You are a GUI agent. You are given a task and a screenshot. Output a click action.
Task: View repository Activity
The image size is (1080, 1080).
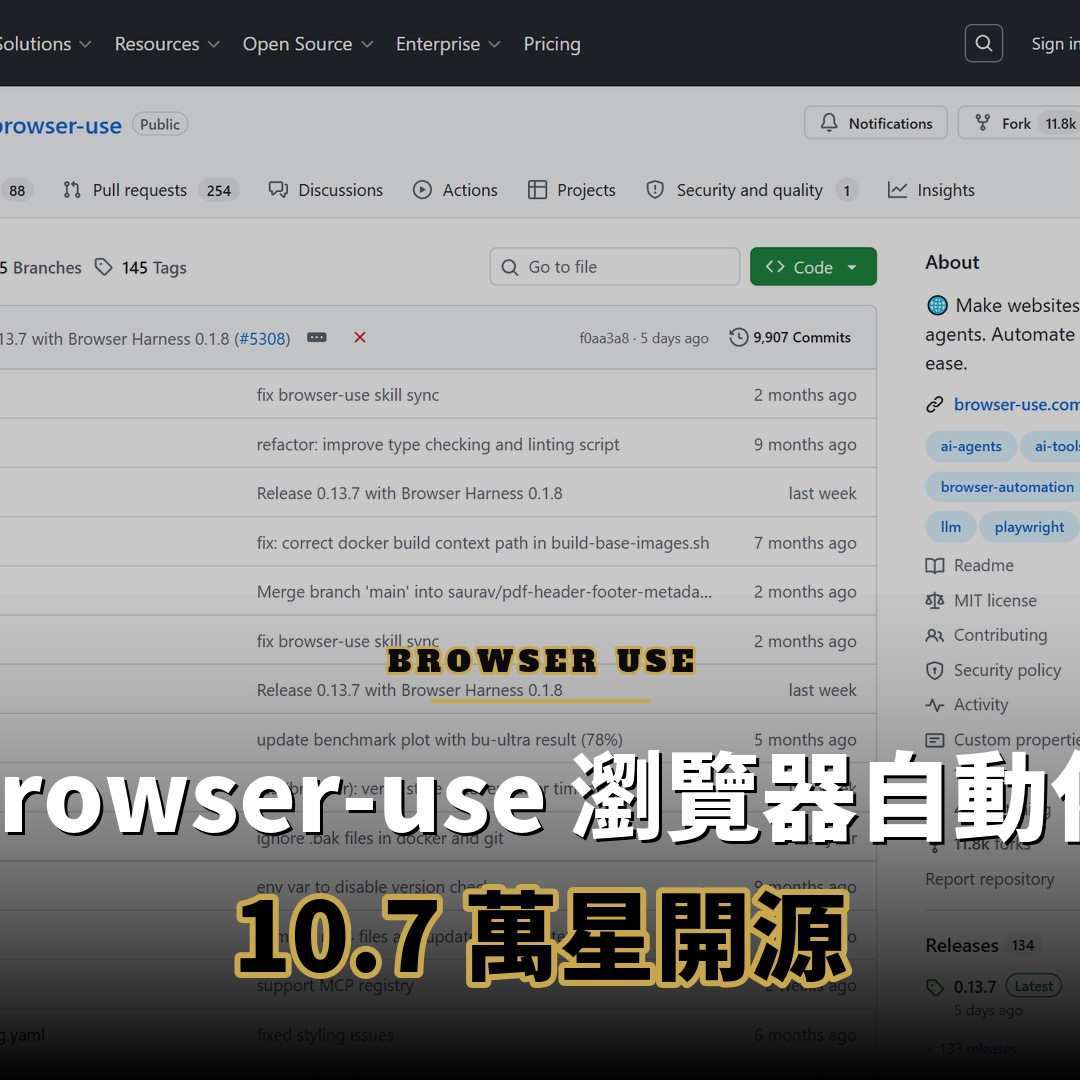(x=981, y=705)
